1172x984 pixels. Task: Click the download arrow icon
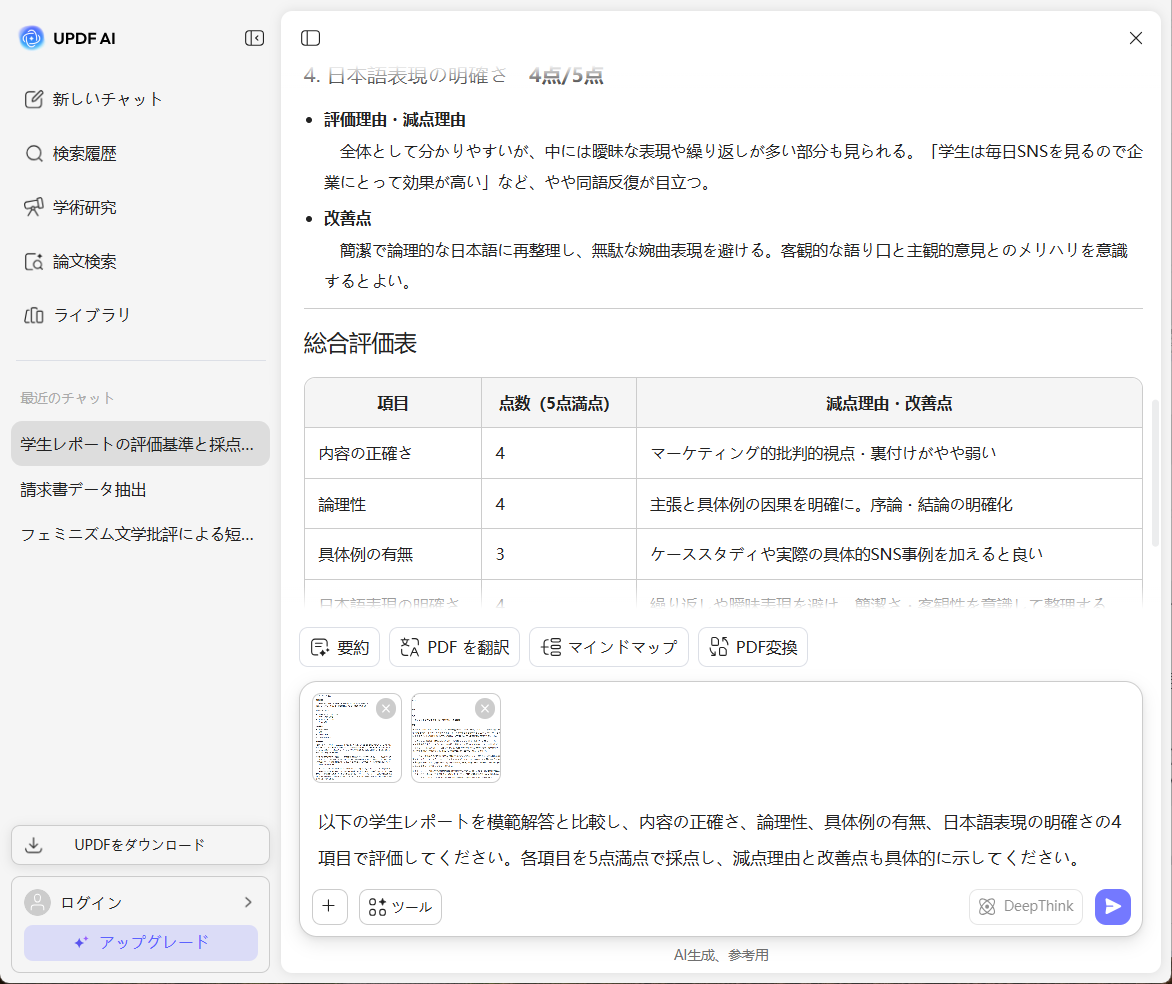pos(34,845)
